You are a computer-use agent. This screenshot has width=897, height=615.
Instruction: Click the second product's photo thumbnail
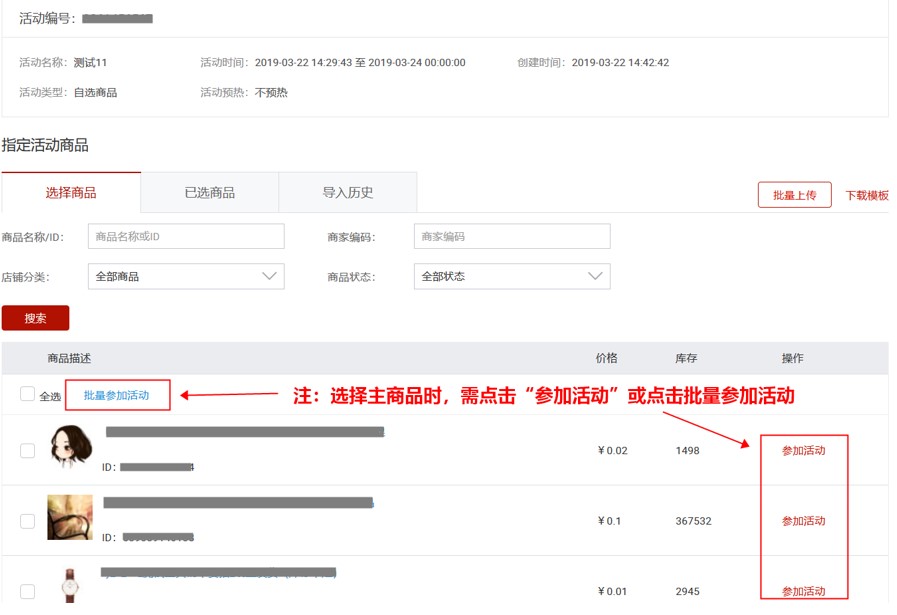pyautogui.click(x=70, y=517)
